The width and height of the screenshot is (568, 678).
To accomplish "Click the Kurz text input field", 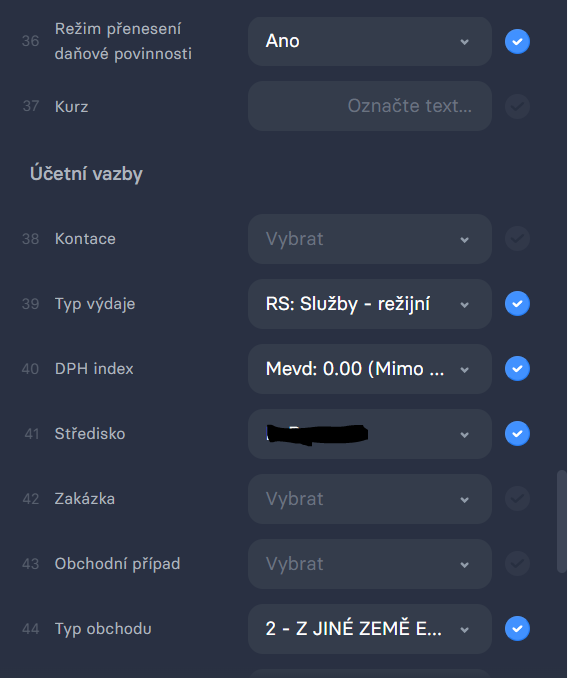I will [370, 106].
